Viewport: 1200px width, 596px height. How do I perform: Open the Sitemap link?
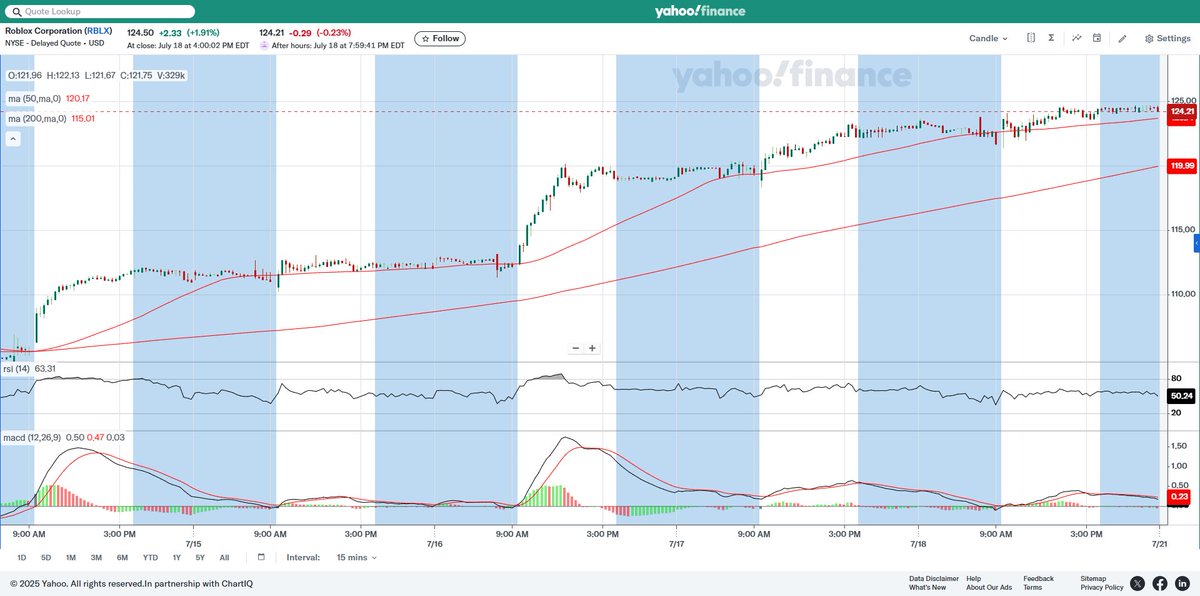coord(1093,578)
